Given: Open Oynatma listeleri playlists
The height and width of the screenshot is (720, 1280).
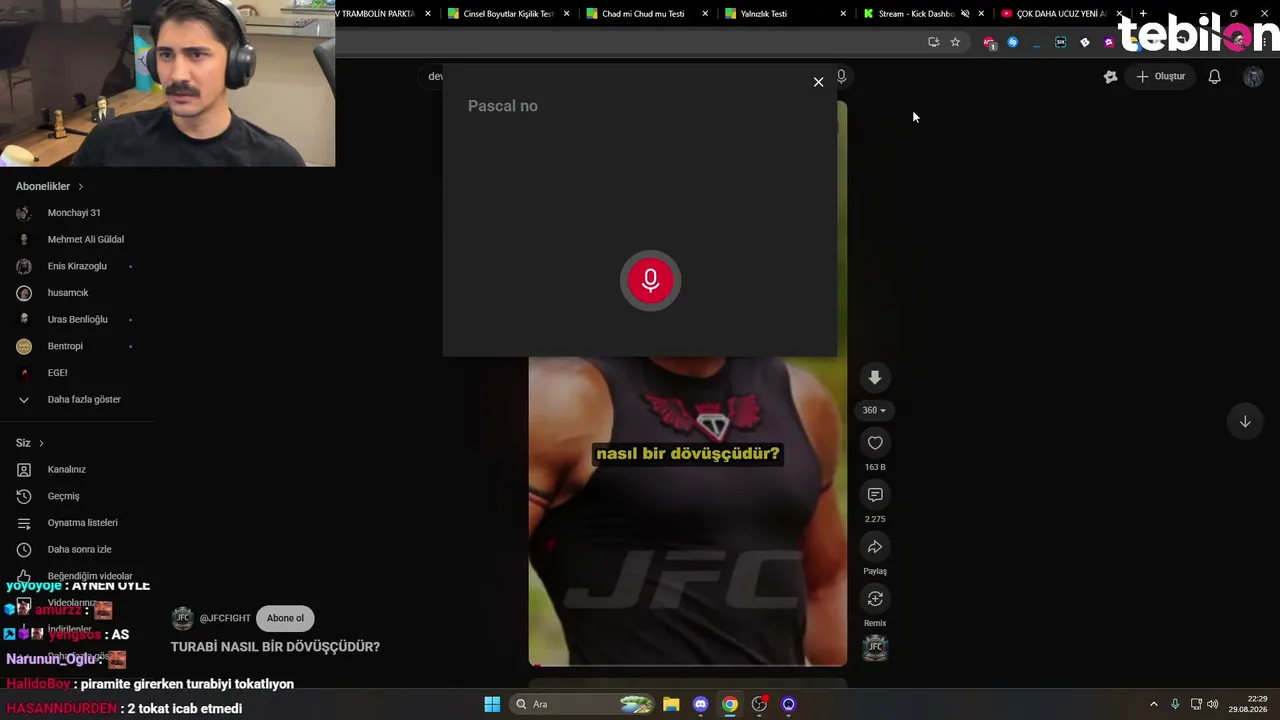Looking at the screenshot, I should pos(82,523).
